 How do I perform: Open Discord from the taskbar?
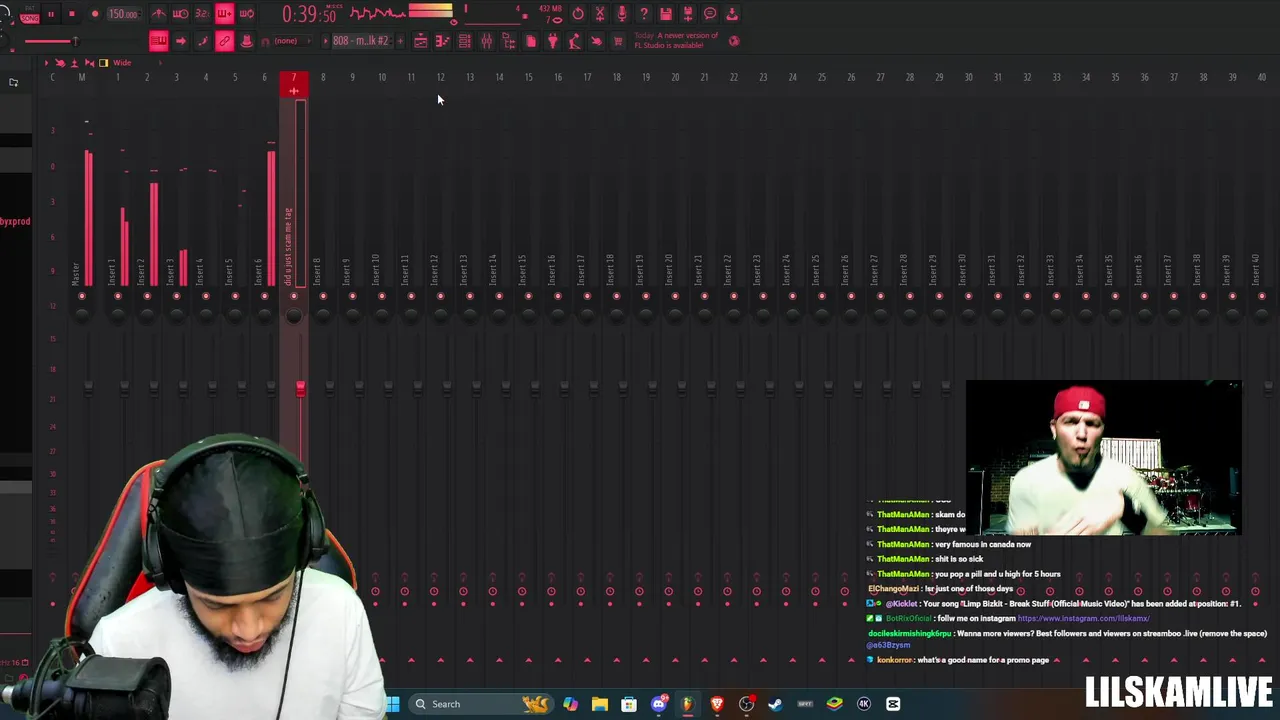(658, 704)
